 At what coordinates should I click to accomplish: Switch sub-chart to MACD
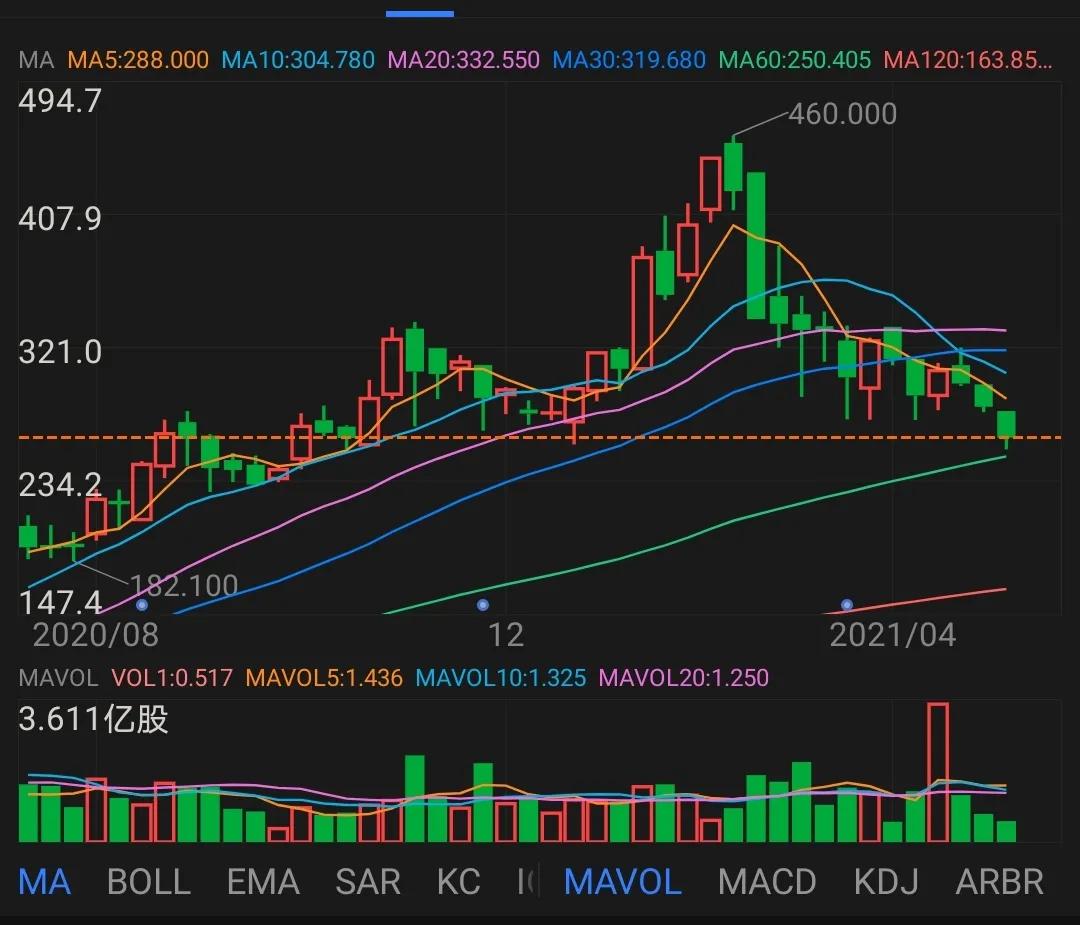[767, 882]
